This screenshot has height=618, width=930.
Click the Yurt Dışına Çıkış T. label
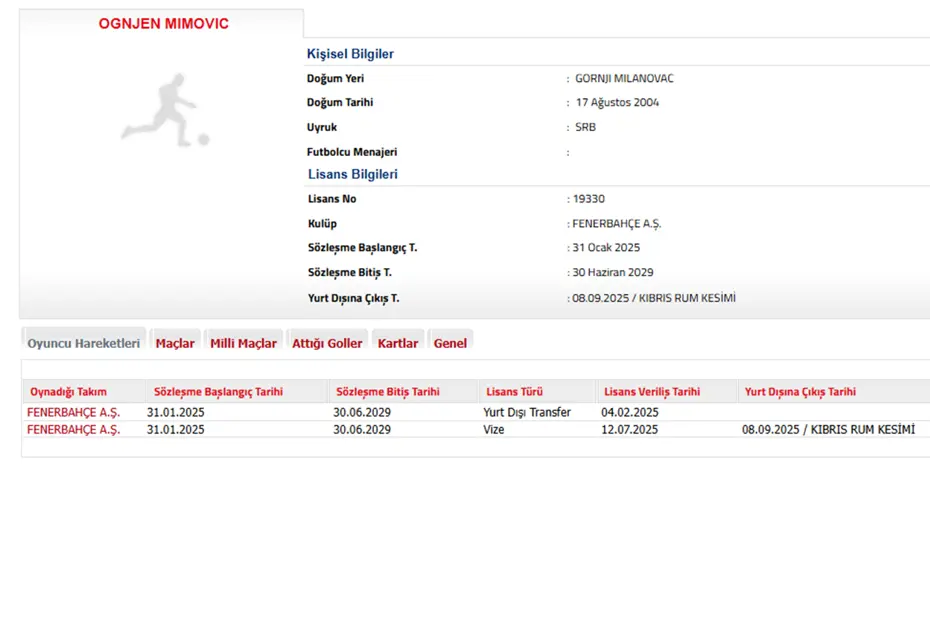(x=353, y=298)
